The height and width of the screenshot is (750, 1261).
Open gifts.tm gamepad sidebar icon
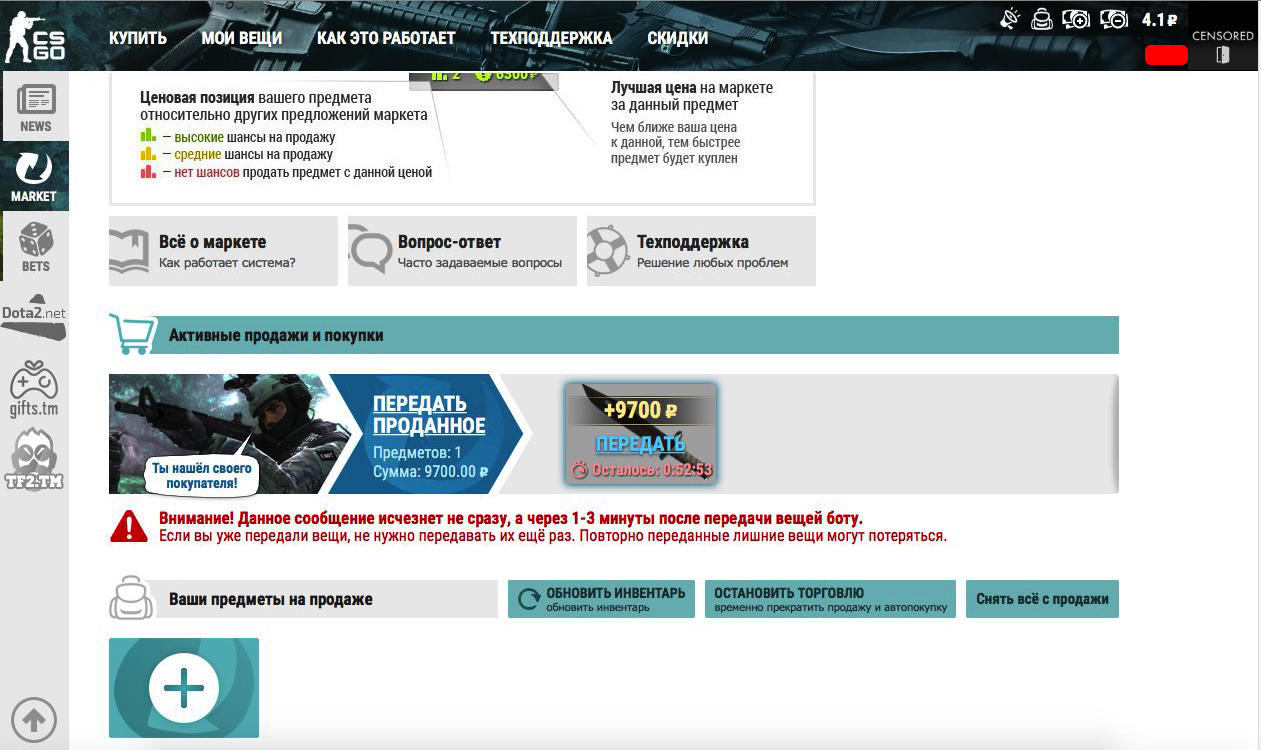pyautogui.click(x=34, y=388)
